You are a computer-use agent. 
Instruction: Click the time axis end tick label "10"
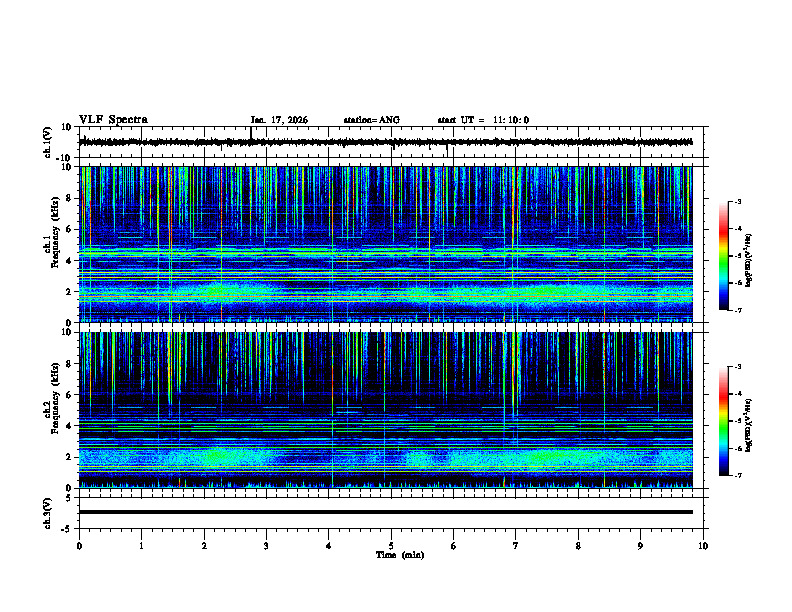coord(703,546)
